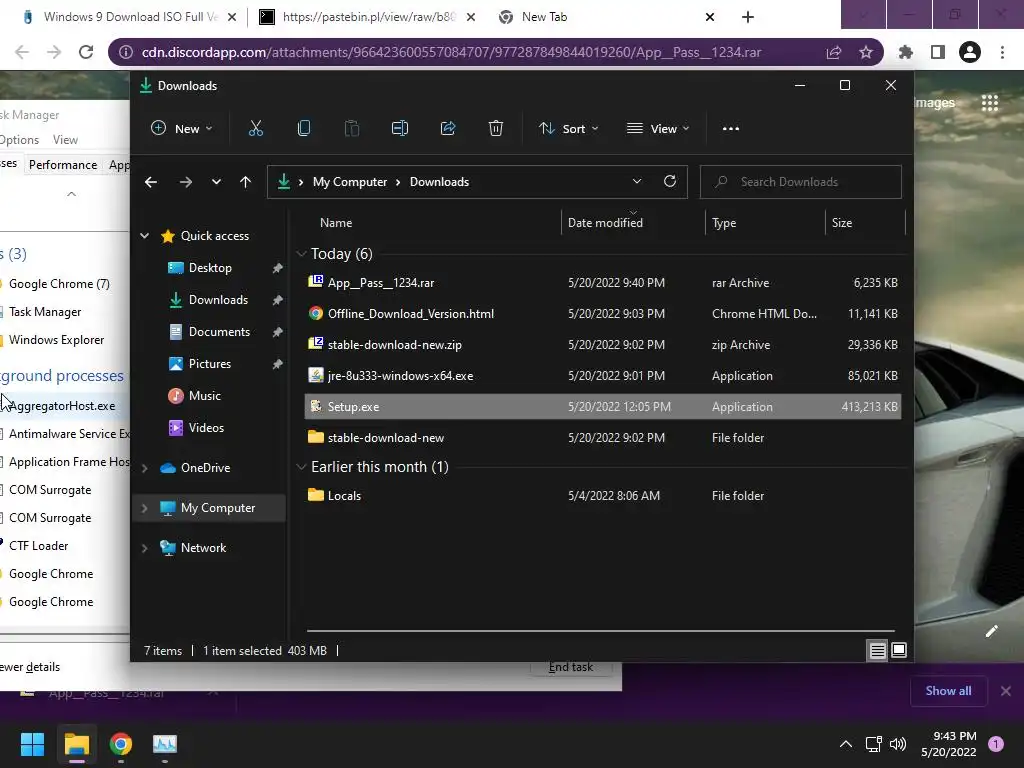1024x768 pixels.
Task: Open Google apps grid icon
Action: point(990,103)
